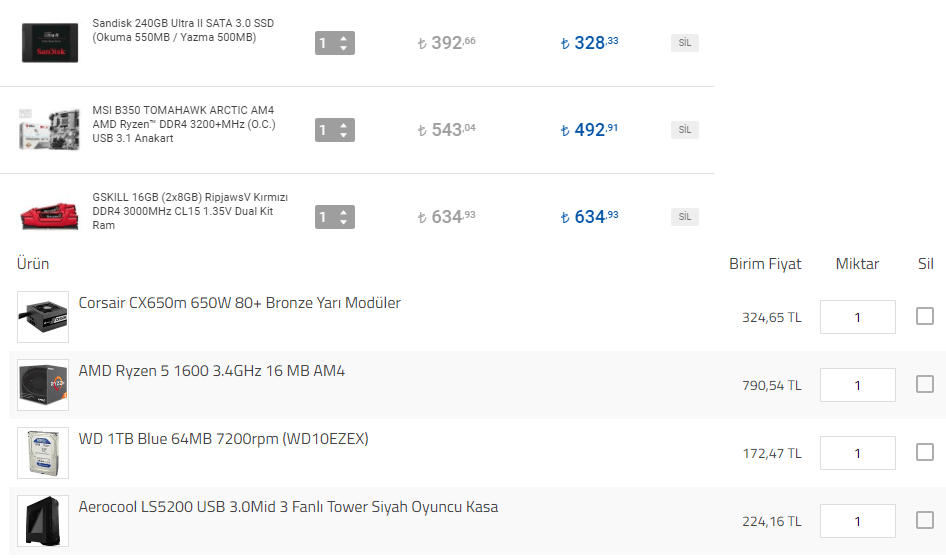The width and height of the screenshot is (946, 558).
Task: Open Aerocool black case thumbnail
Action: coord(43,521)
